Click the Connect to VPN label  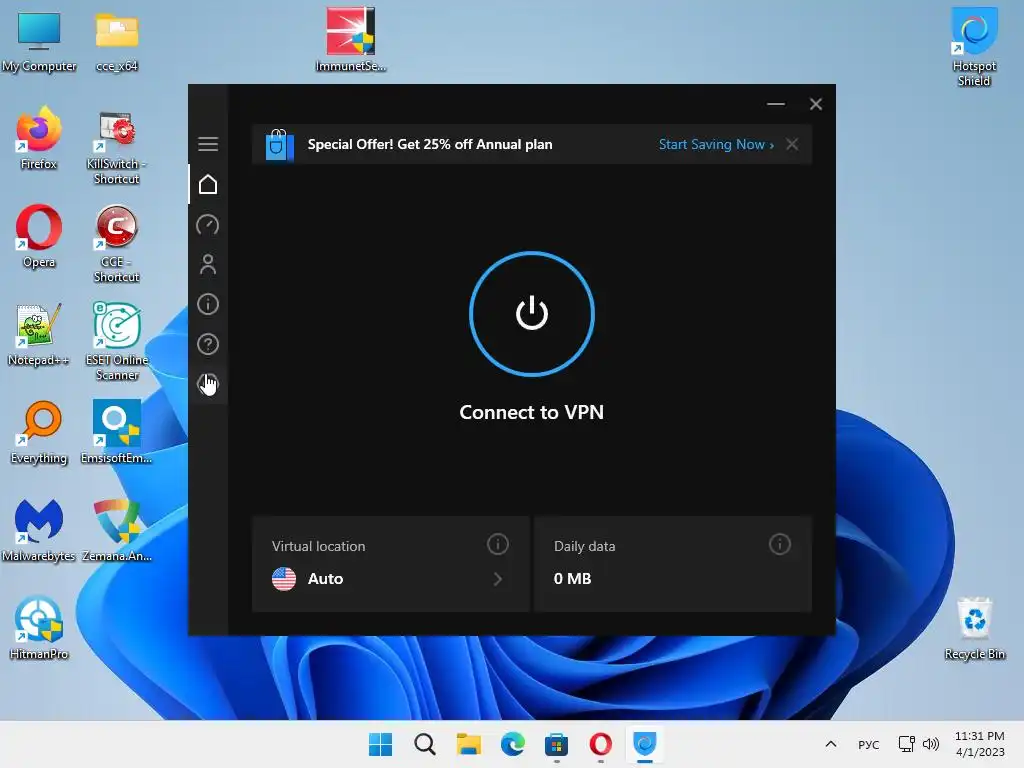(532, 412)
